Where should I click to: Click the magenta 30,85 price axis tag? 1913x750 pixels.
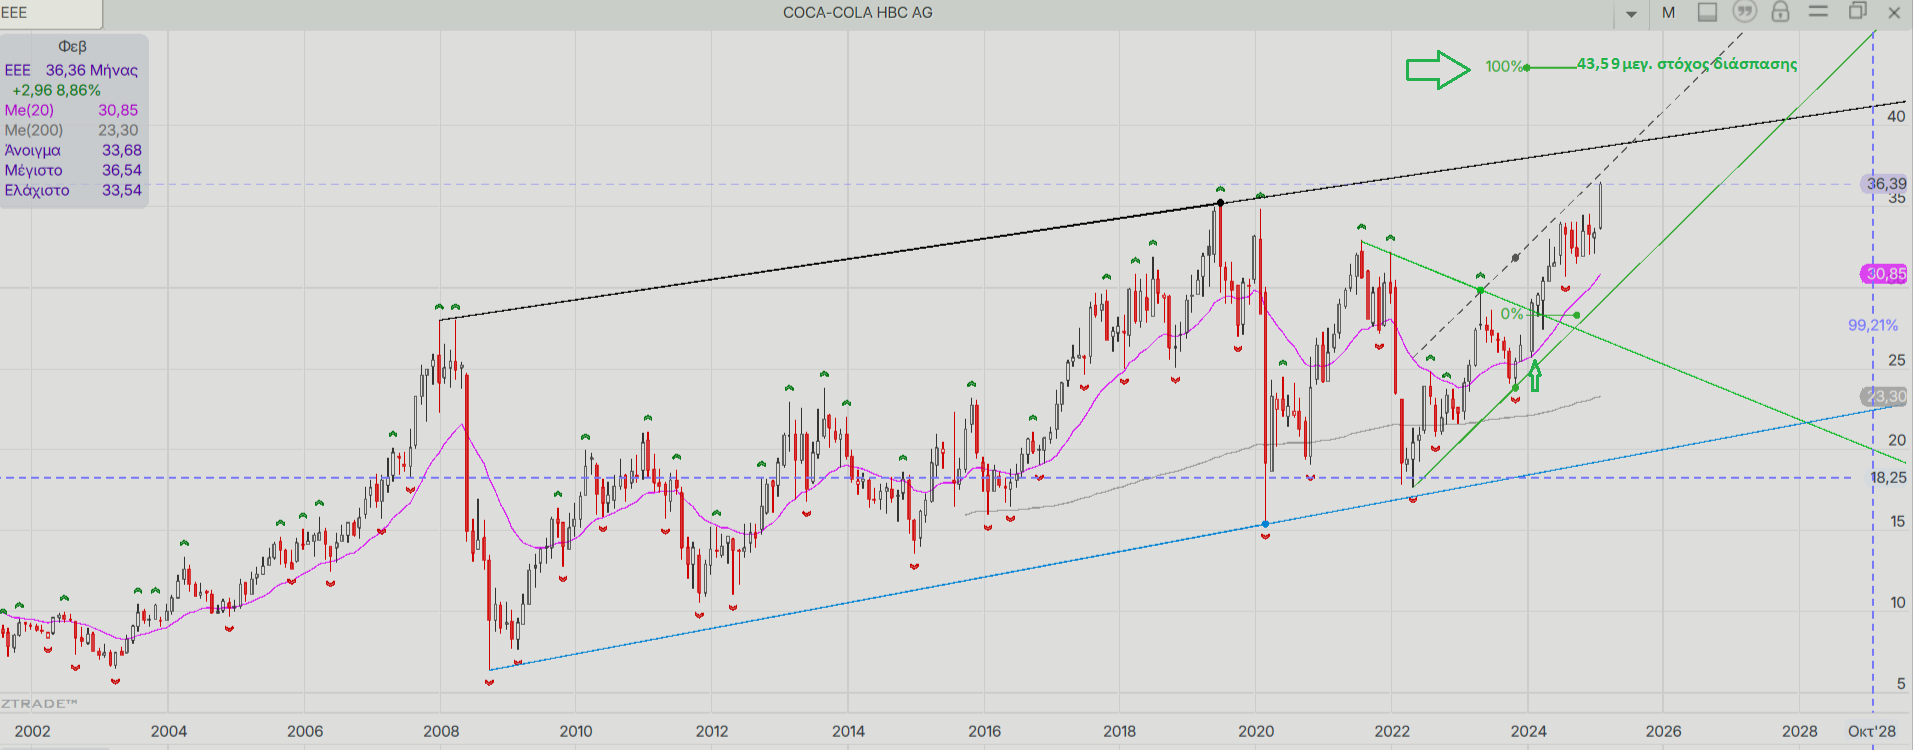[1884, 274]
